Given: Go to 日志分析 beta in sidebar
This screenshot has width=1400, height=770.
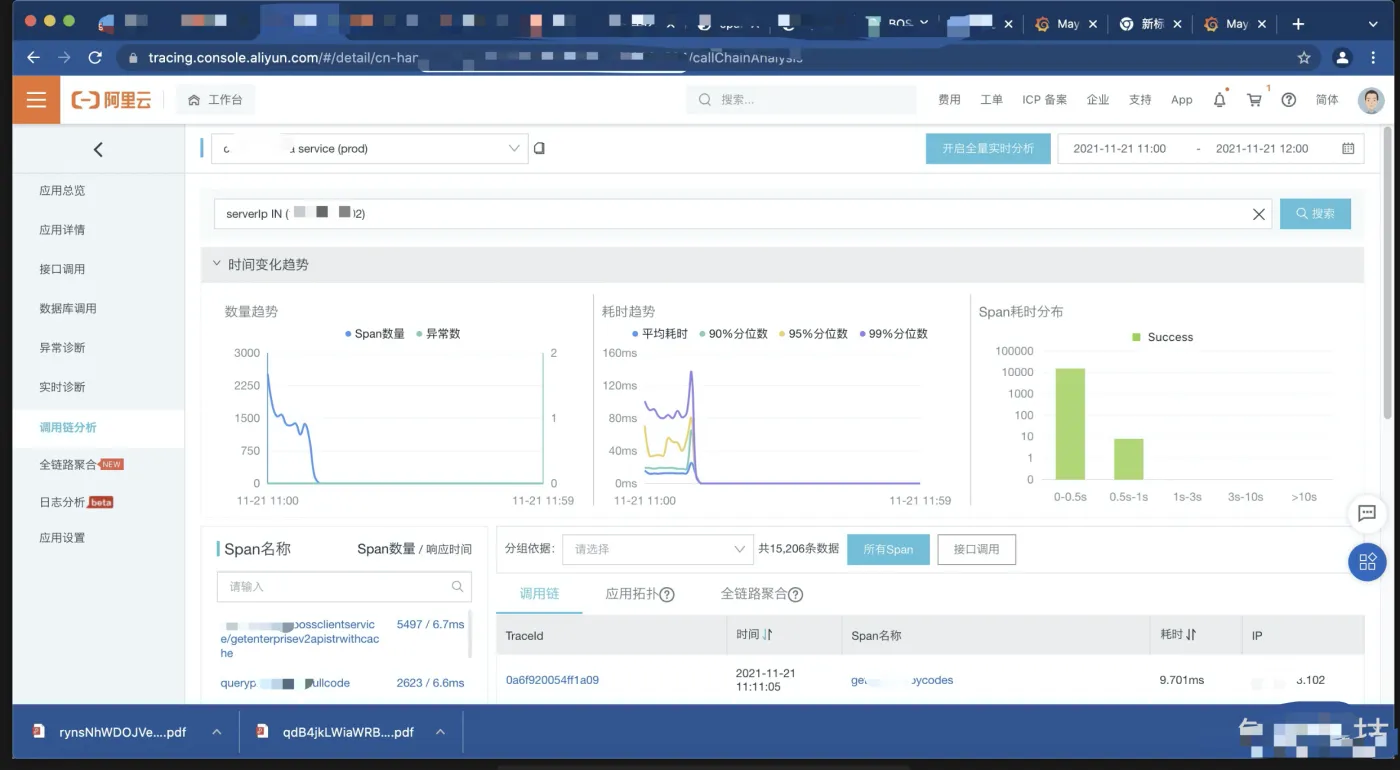Looking at the screenshot, I should (76, 502).
